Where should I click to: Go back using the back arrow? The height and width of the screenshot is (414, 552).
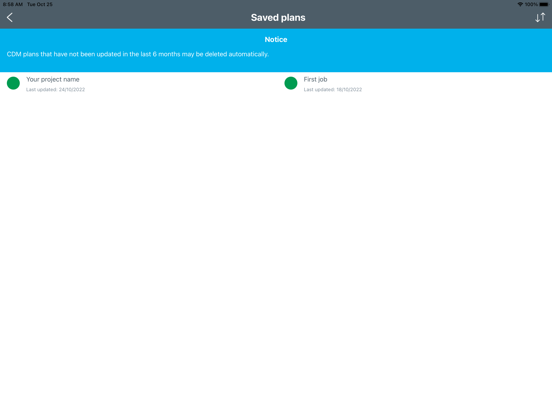10,18
